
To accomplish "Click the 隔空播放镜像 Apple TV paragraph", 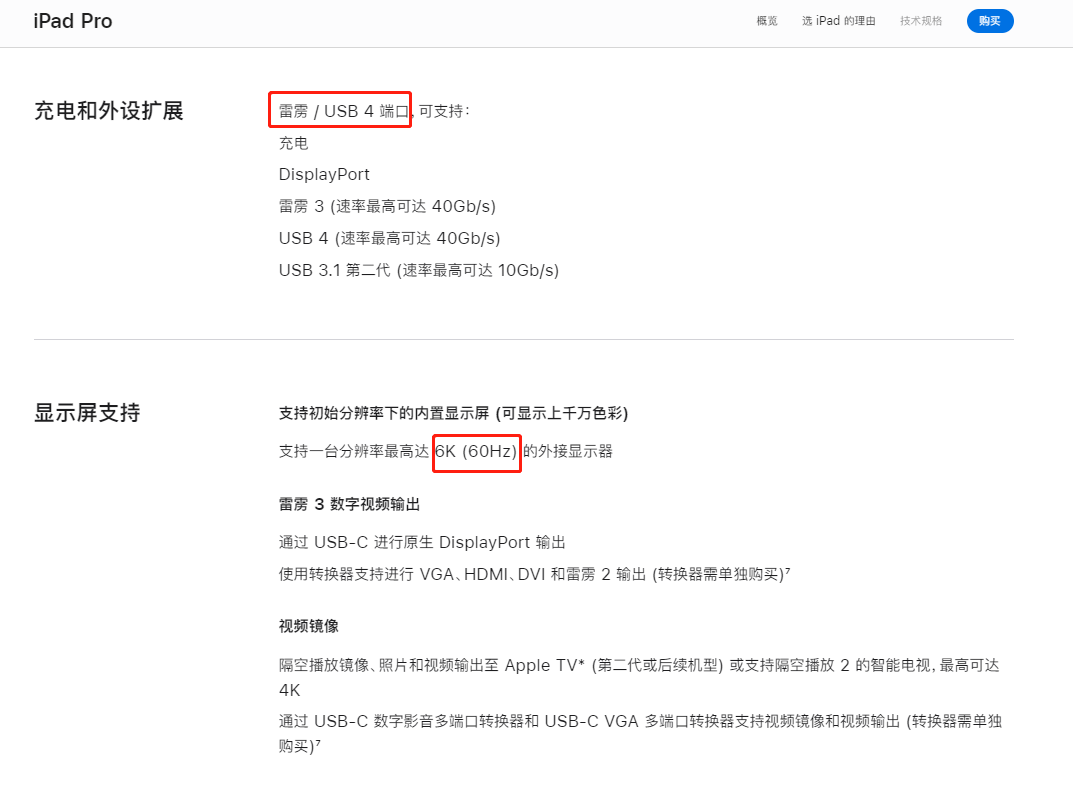I will [x=639, y=677].
